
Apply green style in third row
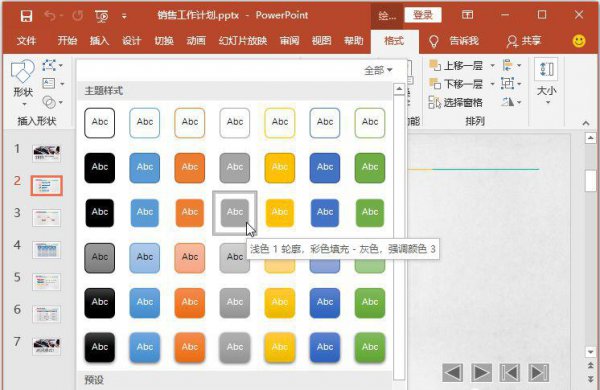pos(370,213)
